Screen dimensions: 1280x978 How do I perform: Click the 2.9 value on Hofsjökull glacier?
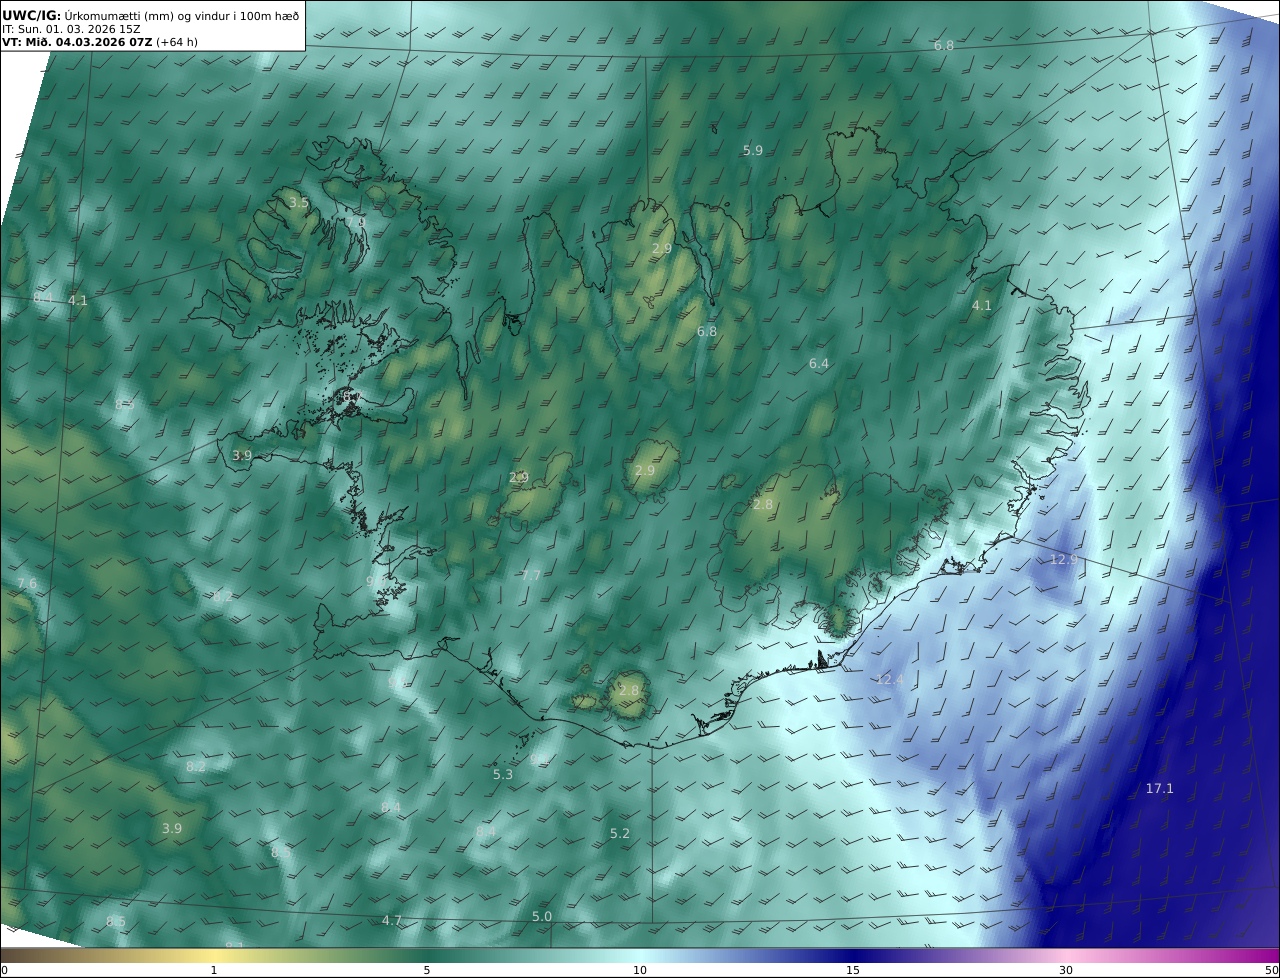coord(645,471)
